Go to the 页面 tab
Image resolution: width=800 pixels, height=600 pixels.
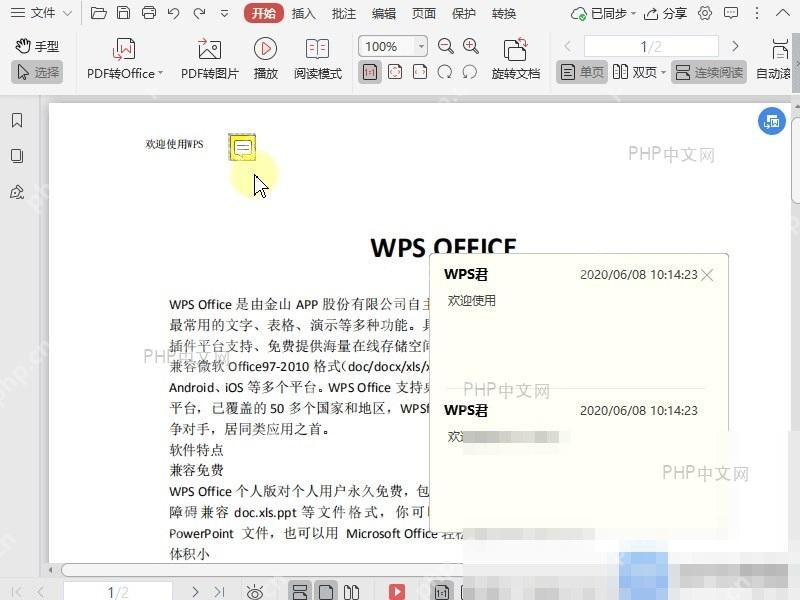pos(424,14)
